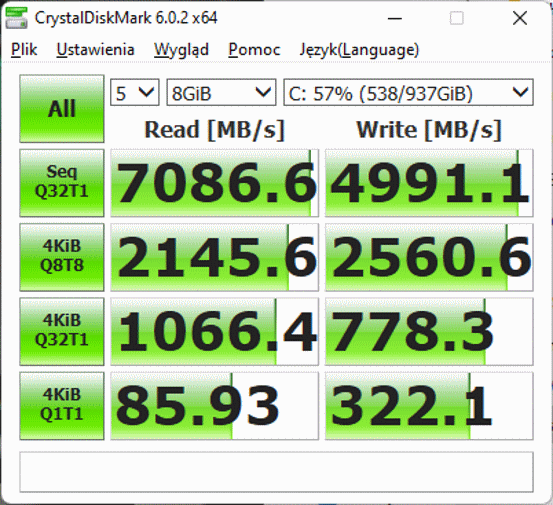Click the Read [MB/s] column header
553x505 pixels.
click(x=214, y=130)
